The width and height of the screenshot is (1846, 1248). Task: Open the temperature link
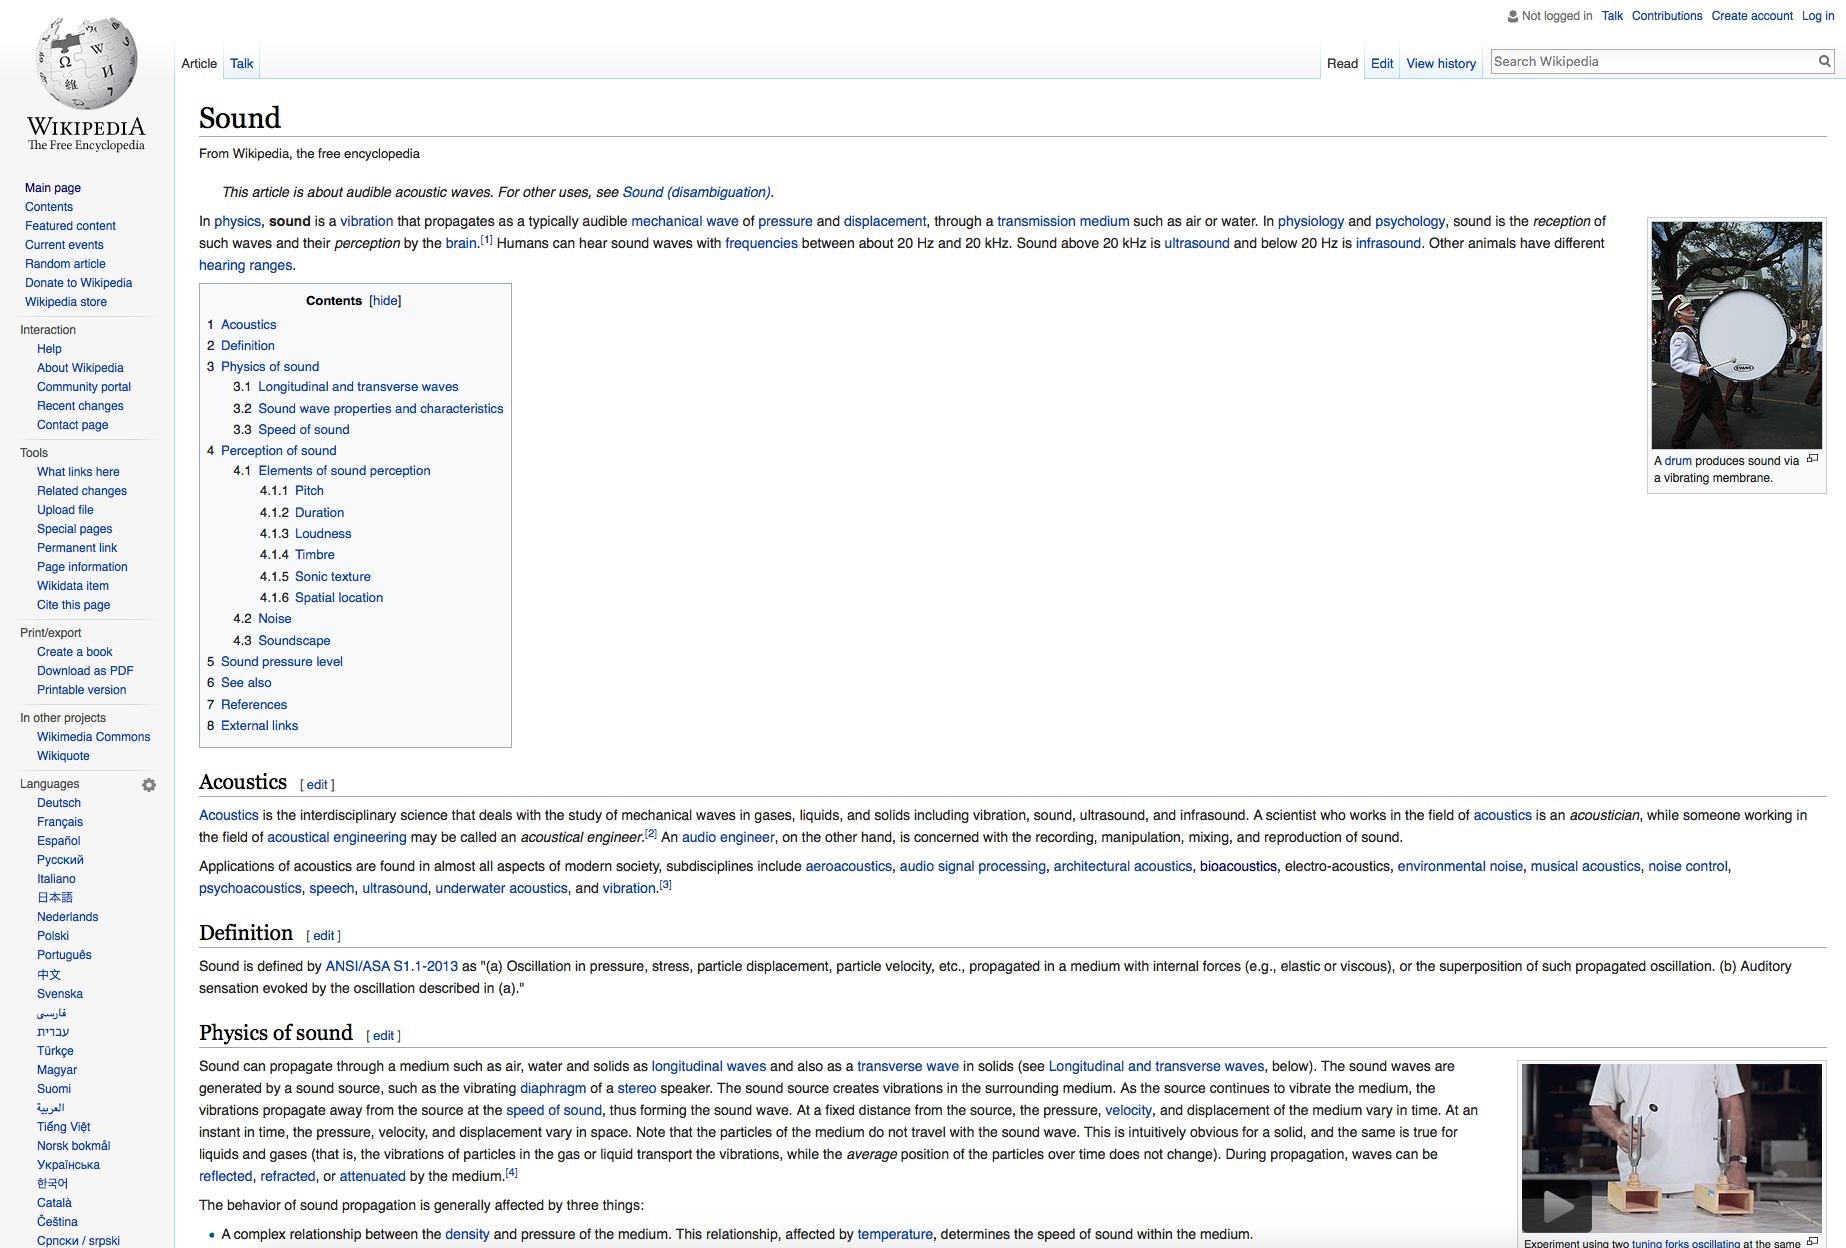point(895,1234)
